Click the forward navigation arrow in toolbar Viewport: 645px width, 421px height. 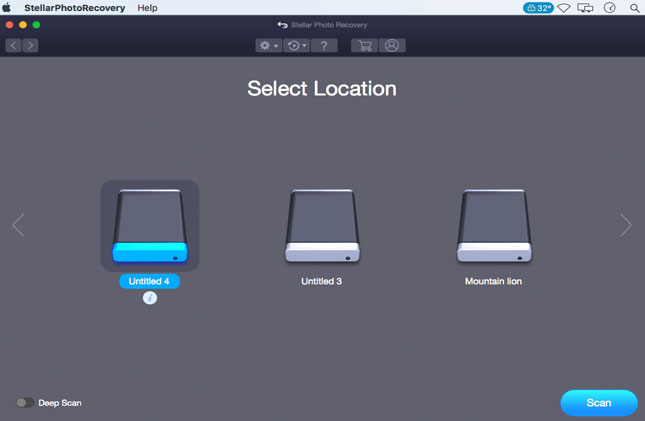pos(30,45)
